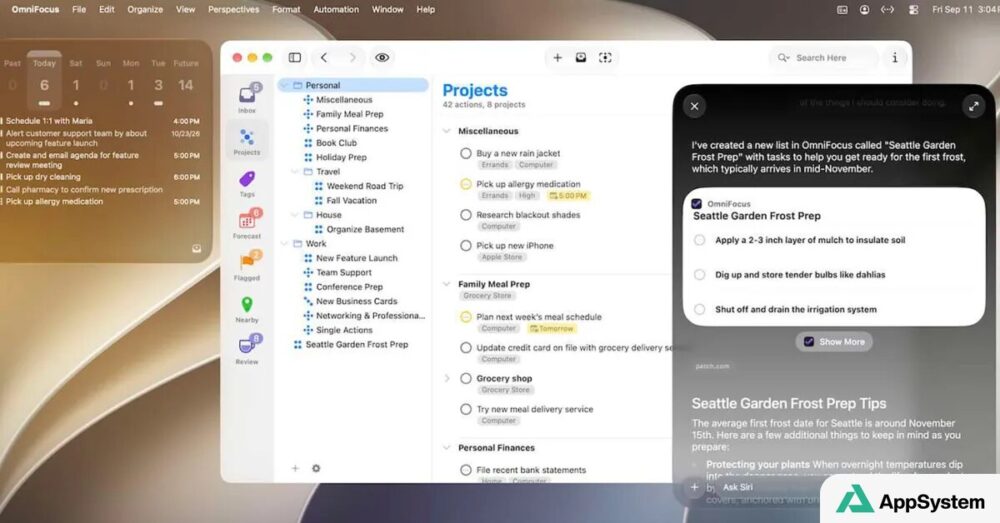Open the Organize menu

click(x=145, y=10)
